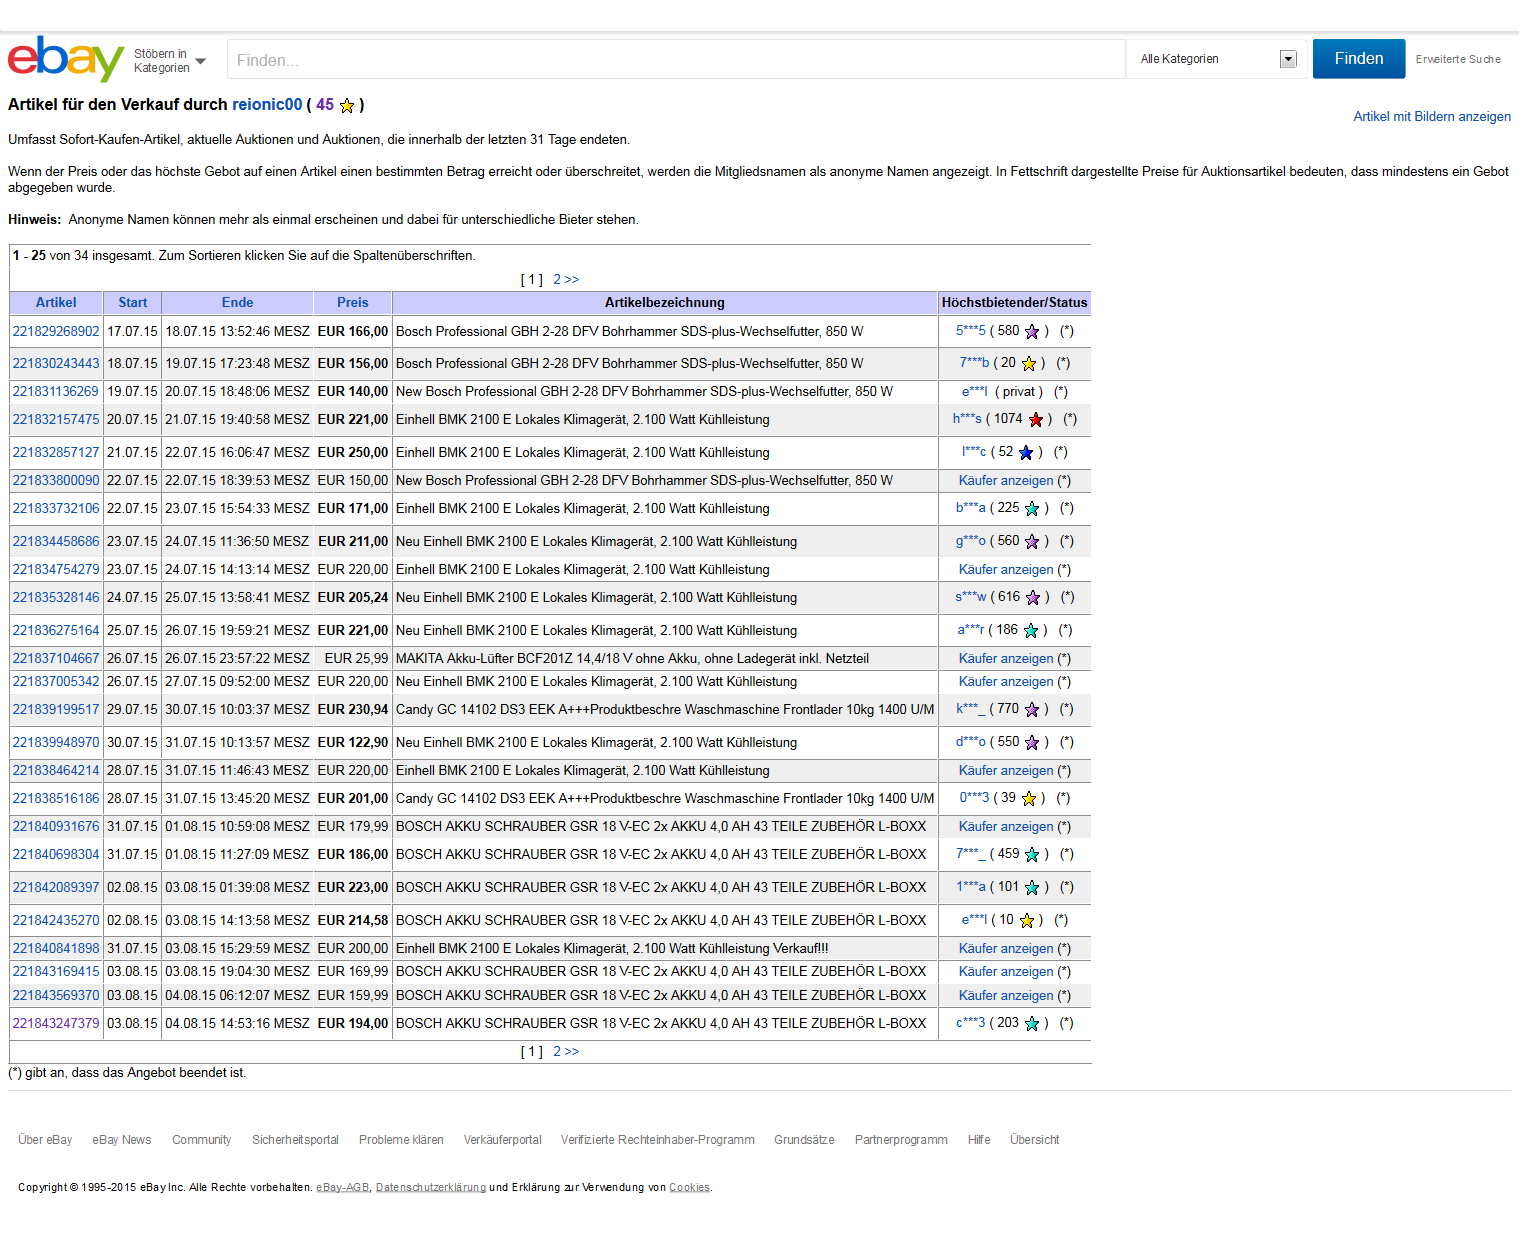Click the eBay logo

(66, 59)
